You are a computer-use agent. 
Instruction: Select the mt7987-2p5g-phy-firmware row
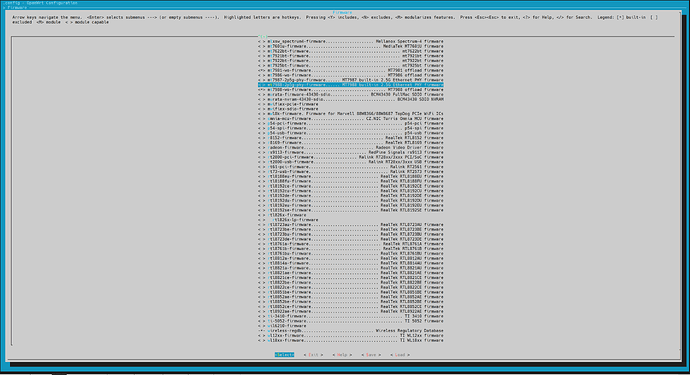pyautogui.click(x=351, y=80)
